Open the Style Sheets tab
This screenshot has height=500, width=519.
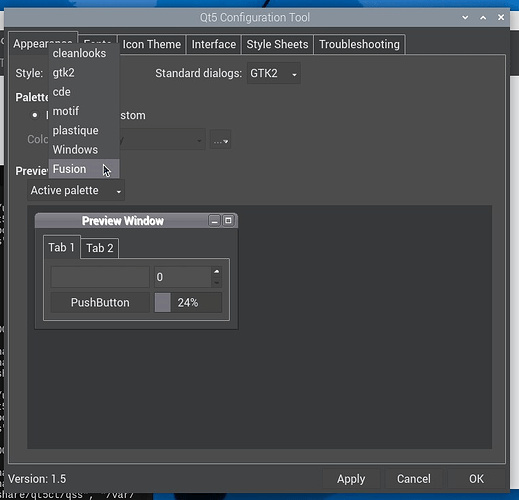coord(277,44)
